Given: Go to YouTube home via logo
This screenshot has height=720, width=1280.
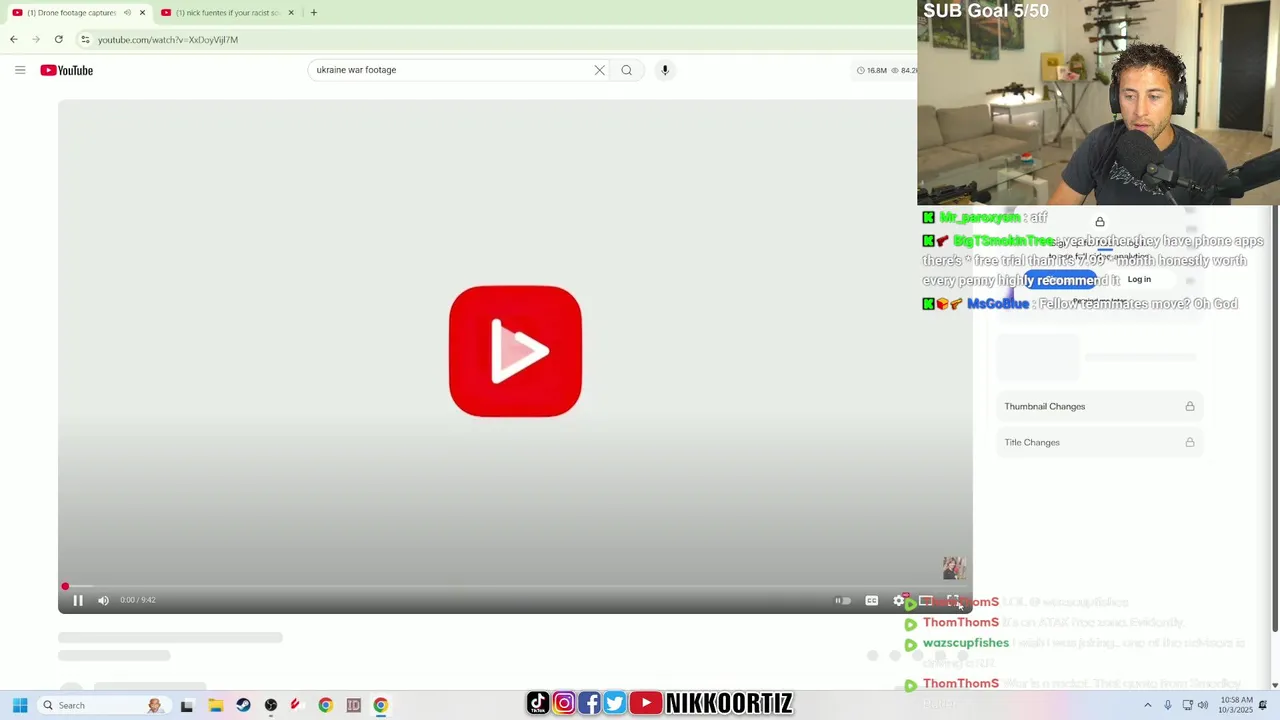Looking at the screenshot, I should pyautogui.click(x=67, y=70).
